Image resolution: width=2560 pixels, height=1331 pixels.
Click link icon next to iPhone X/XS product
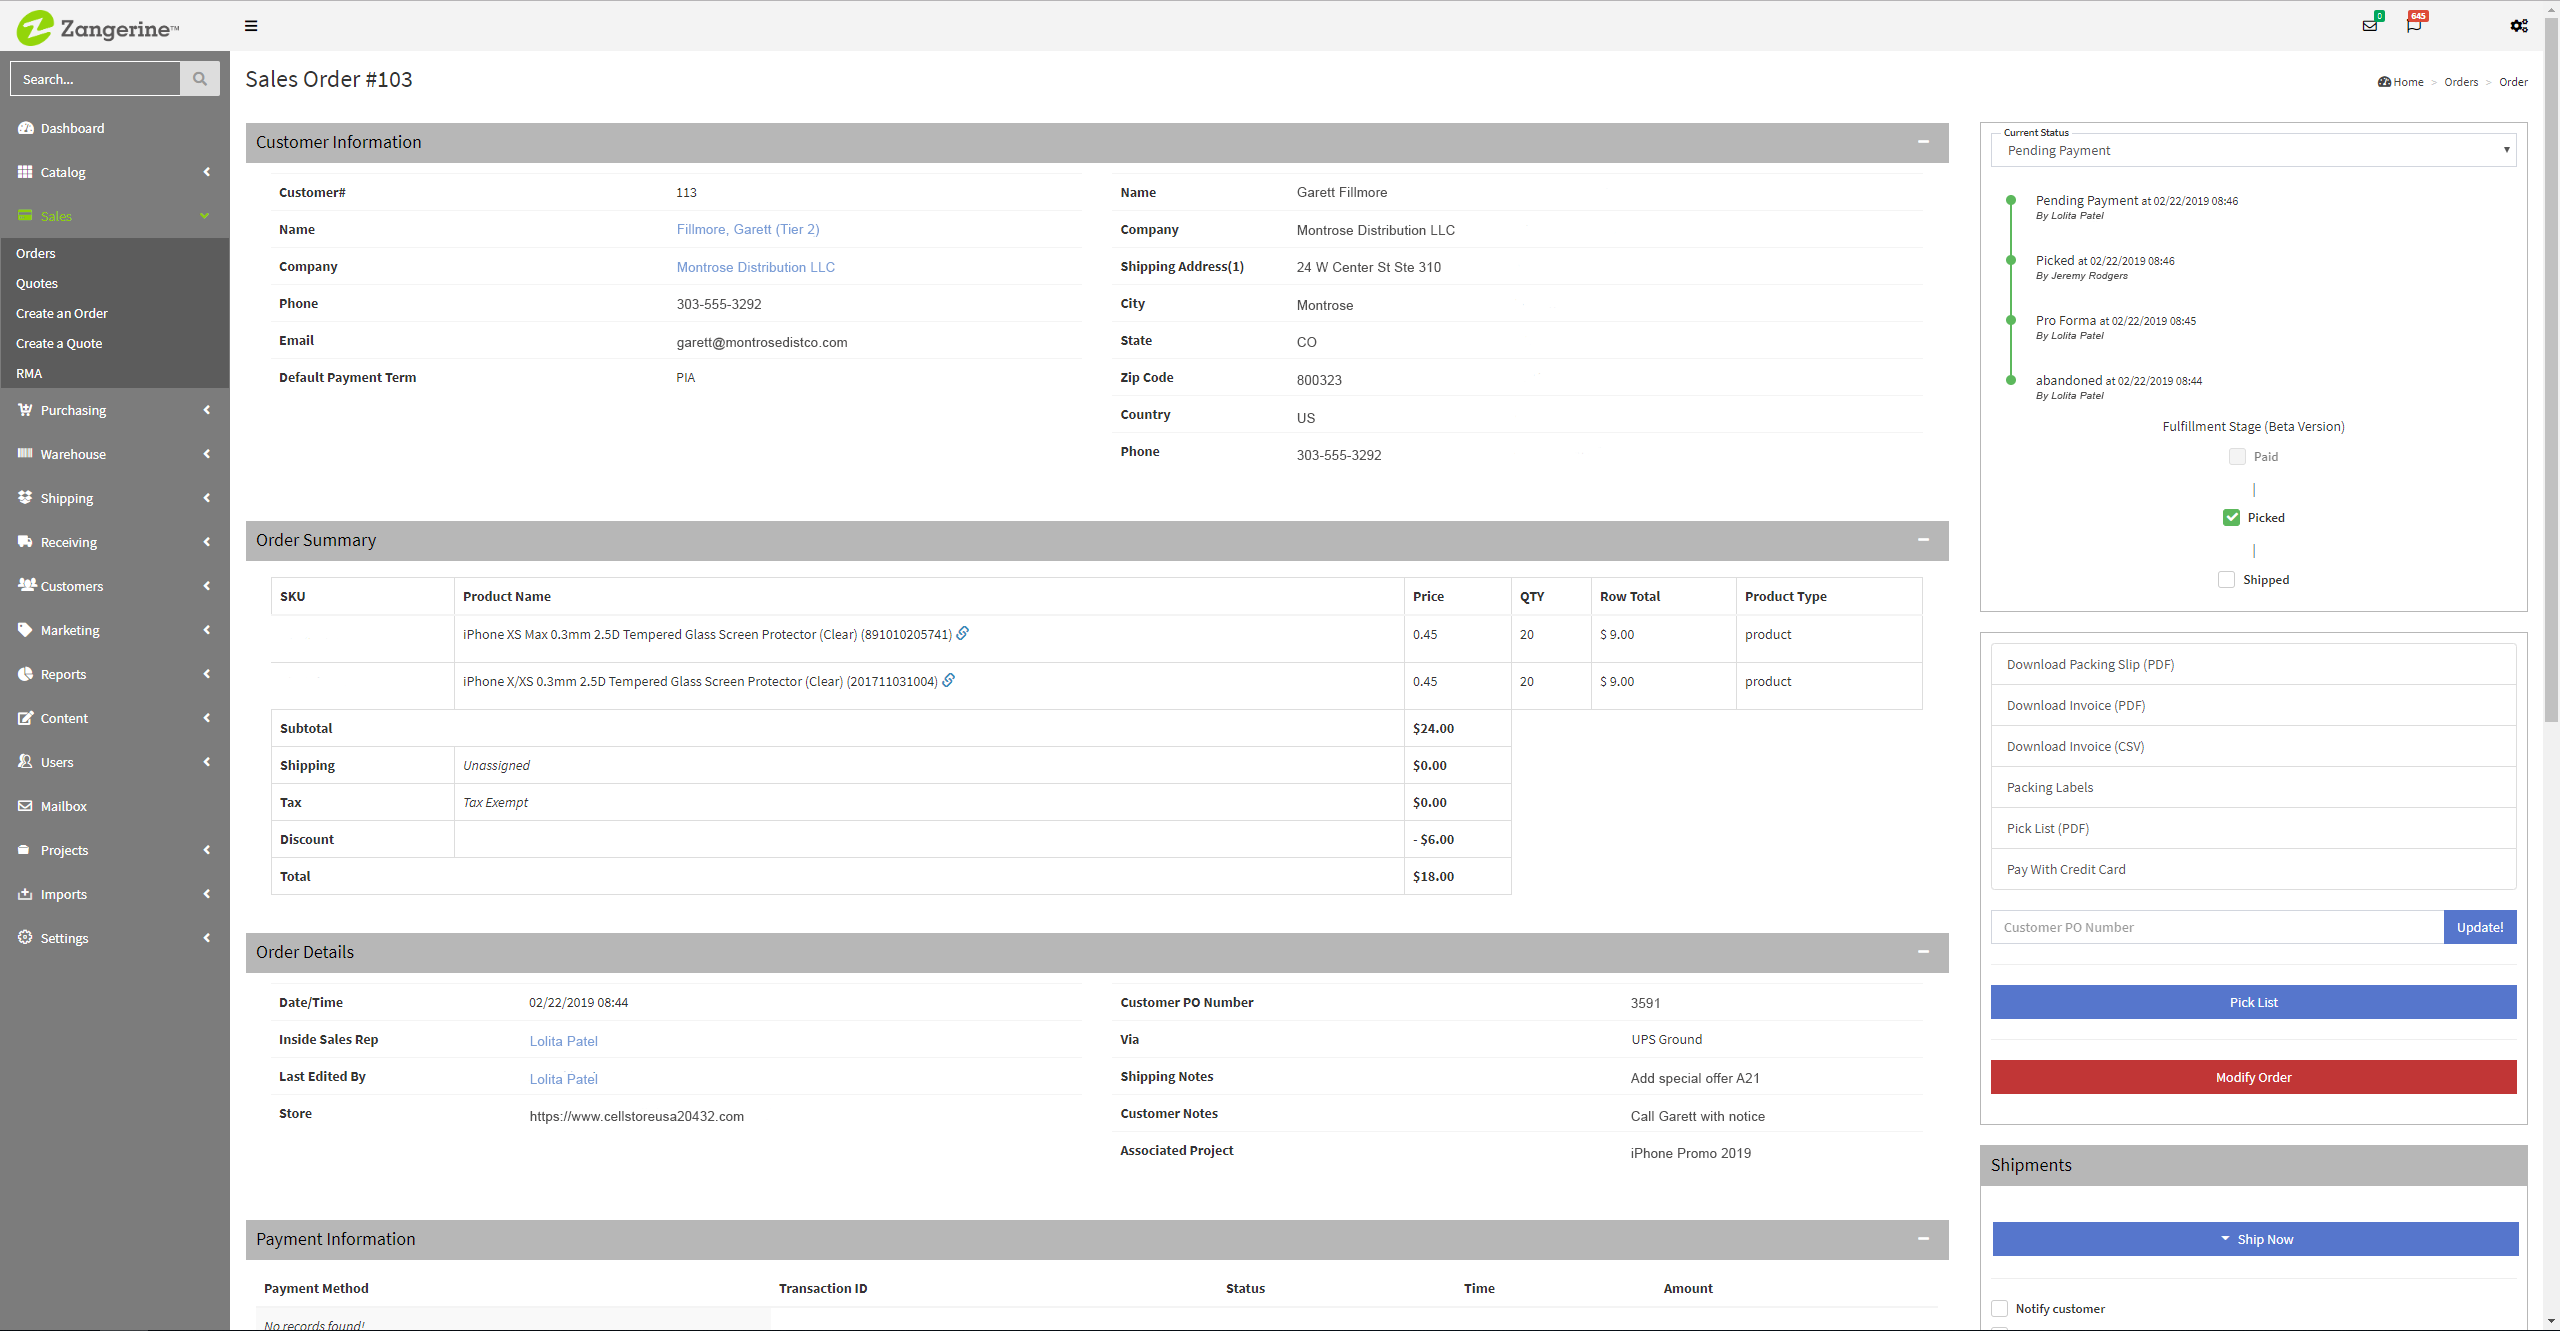(949, 680)
